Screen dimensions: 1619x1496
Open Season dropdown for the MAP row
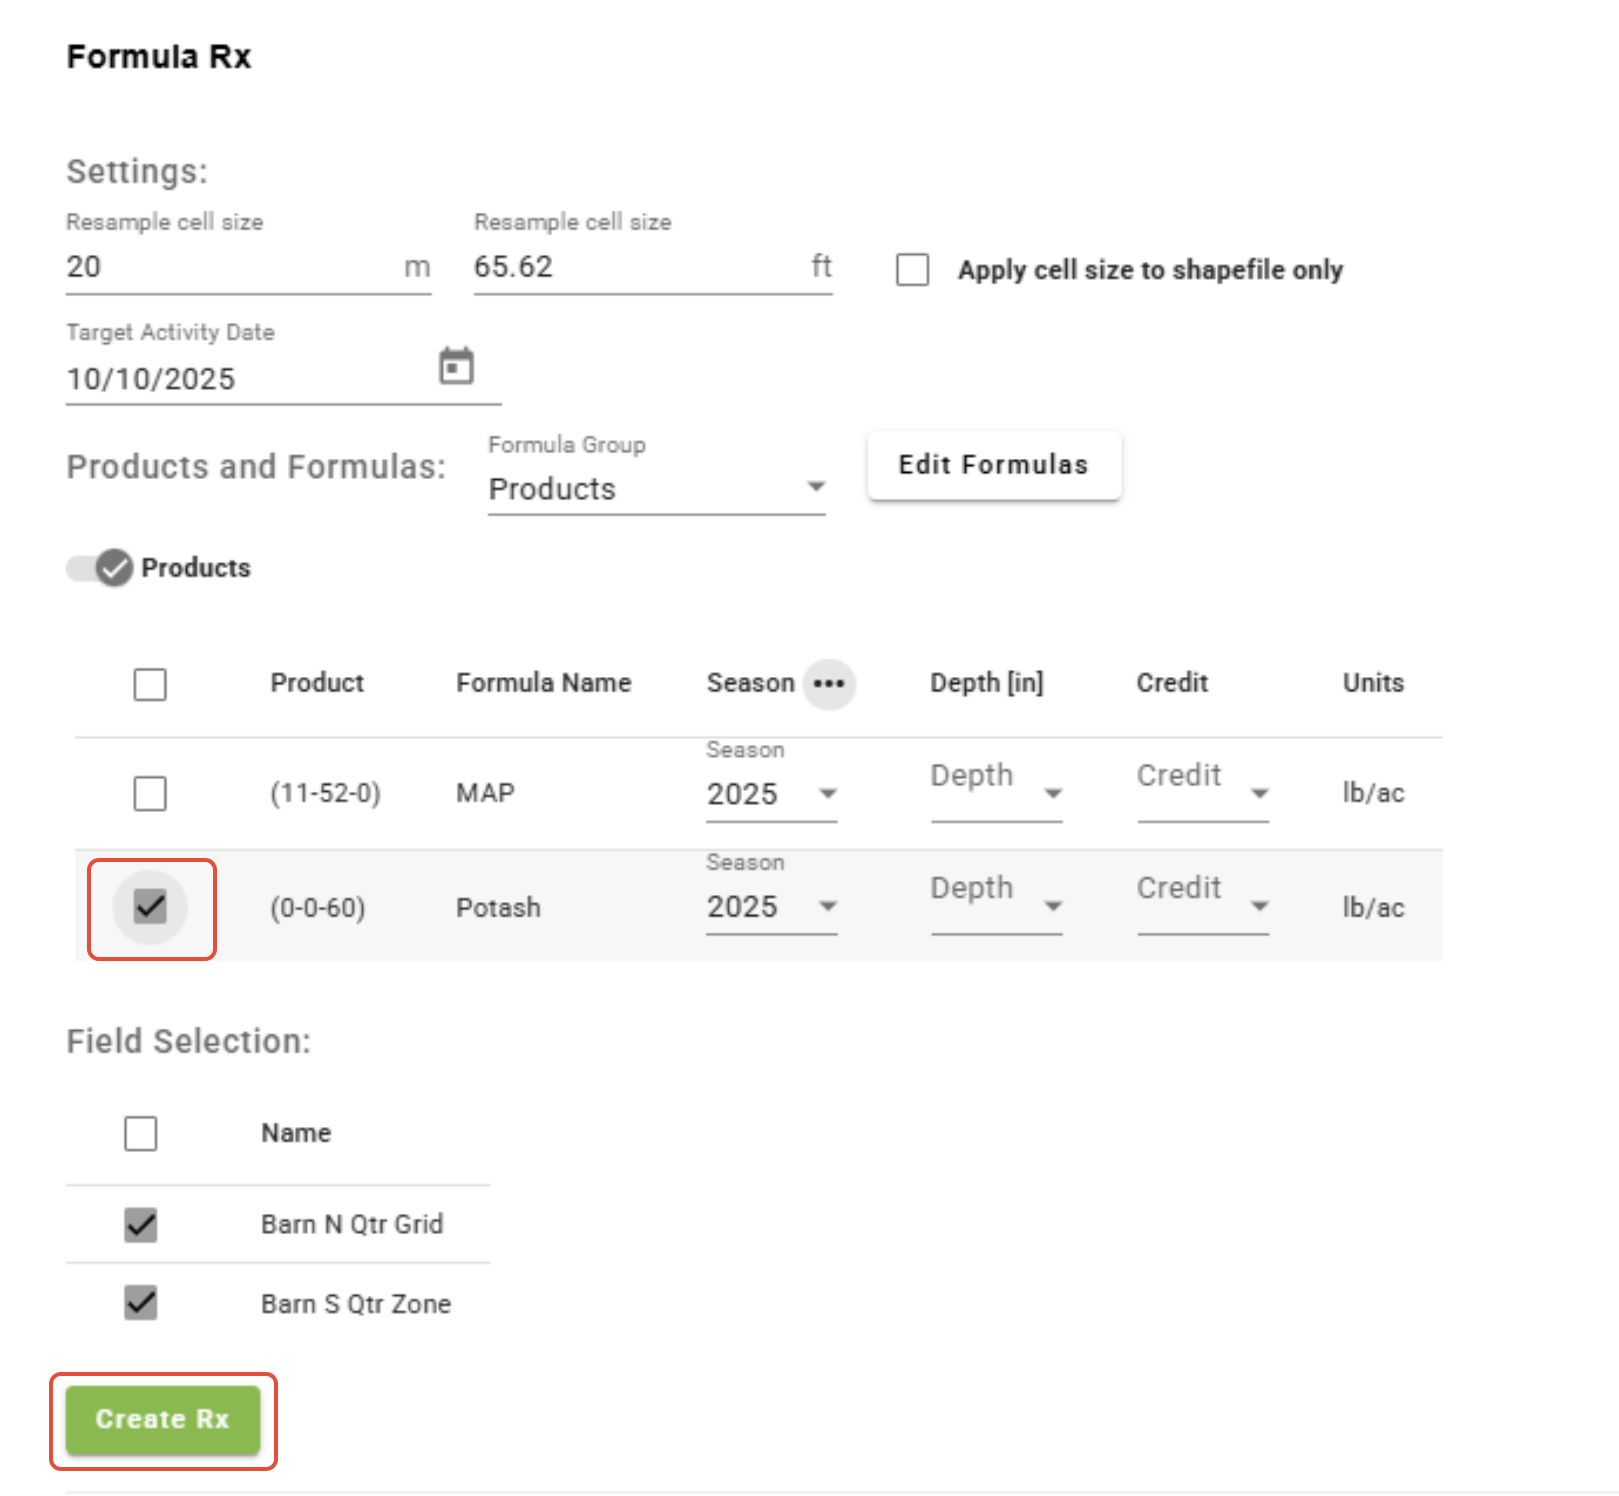coord(771,794)
